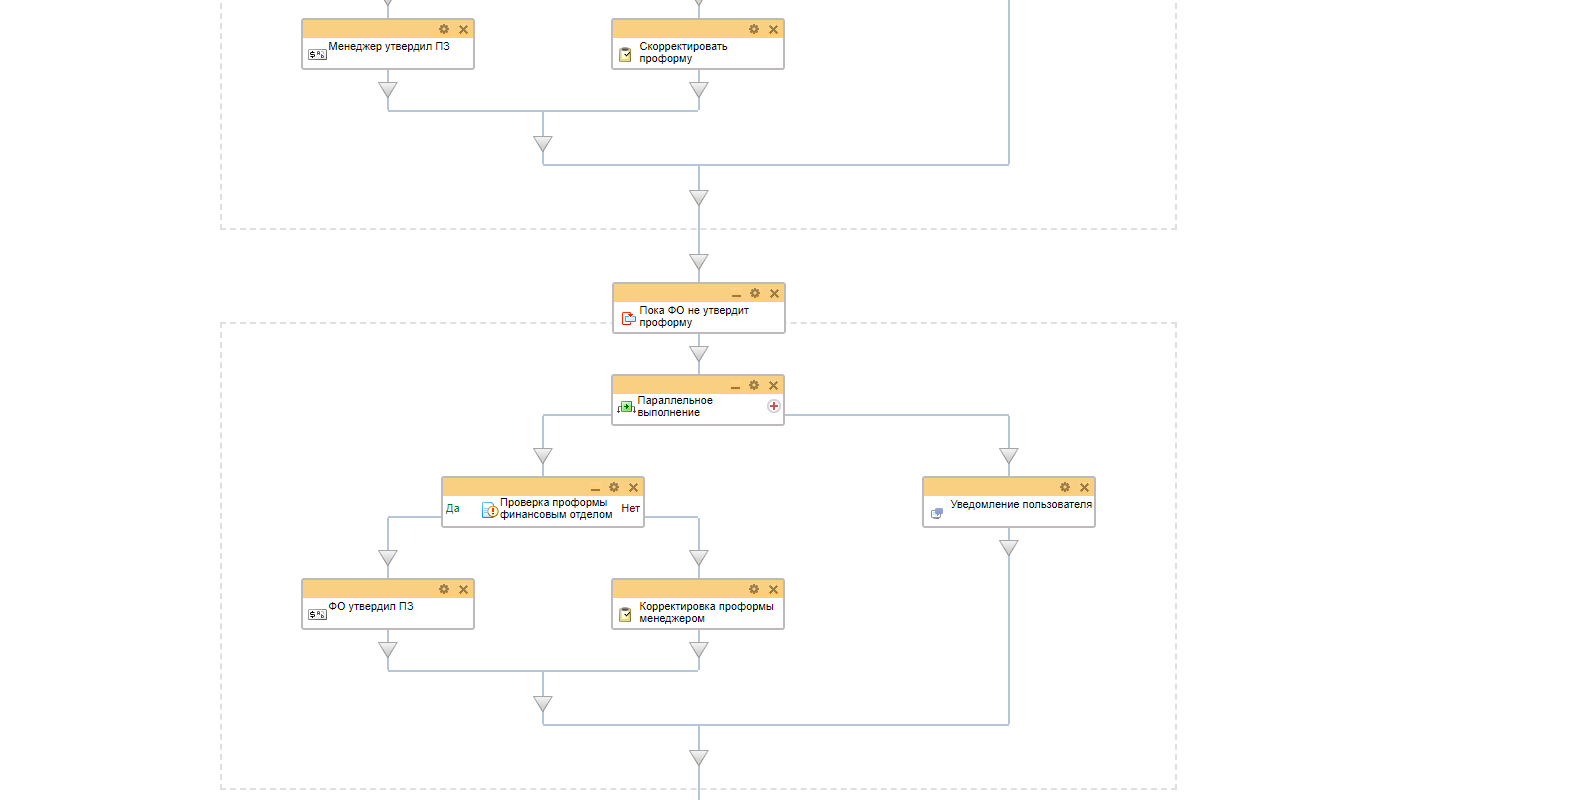Delete the ФО утвердил ПЗ block
The width and height of the screenshot is (1586, 800).
[x=463, y=589]
